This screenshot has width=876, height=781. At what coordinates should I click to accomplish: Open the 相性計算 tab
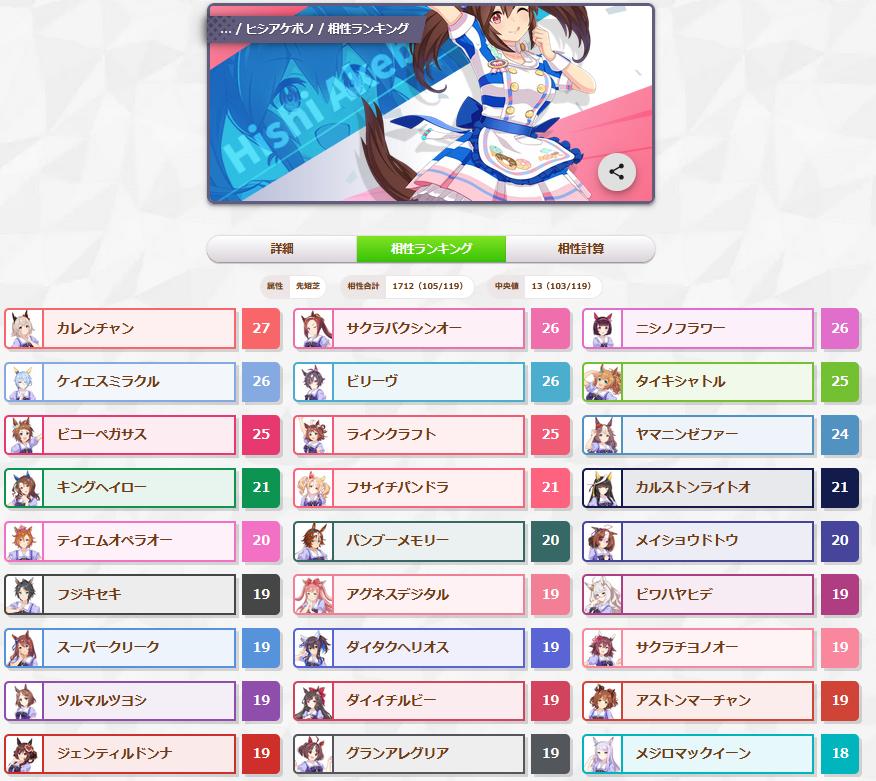pos(580,249)
